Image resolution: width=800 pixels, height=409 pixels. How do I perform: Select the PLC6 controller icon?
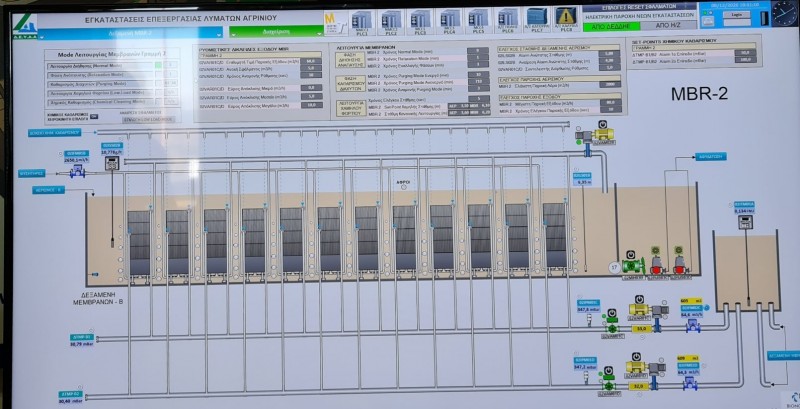coord(508,17)
